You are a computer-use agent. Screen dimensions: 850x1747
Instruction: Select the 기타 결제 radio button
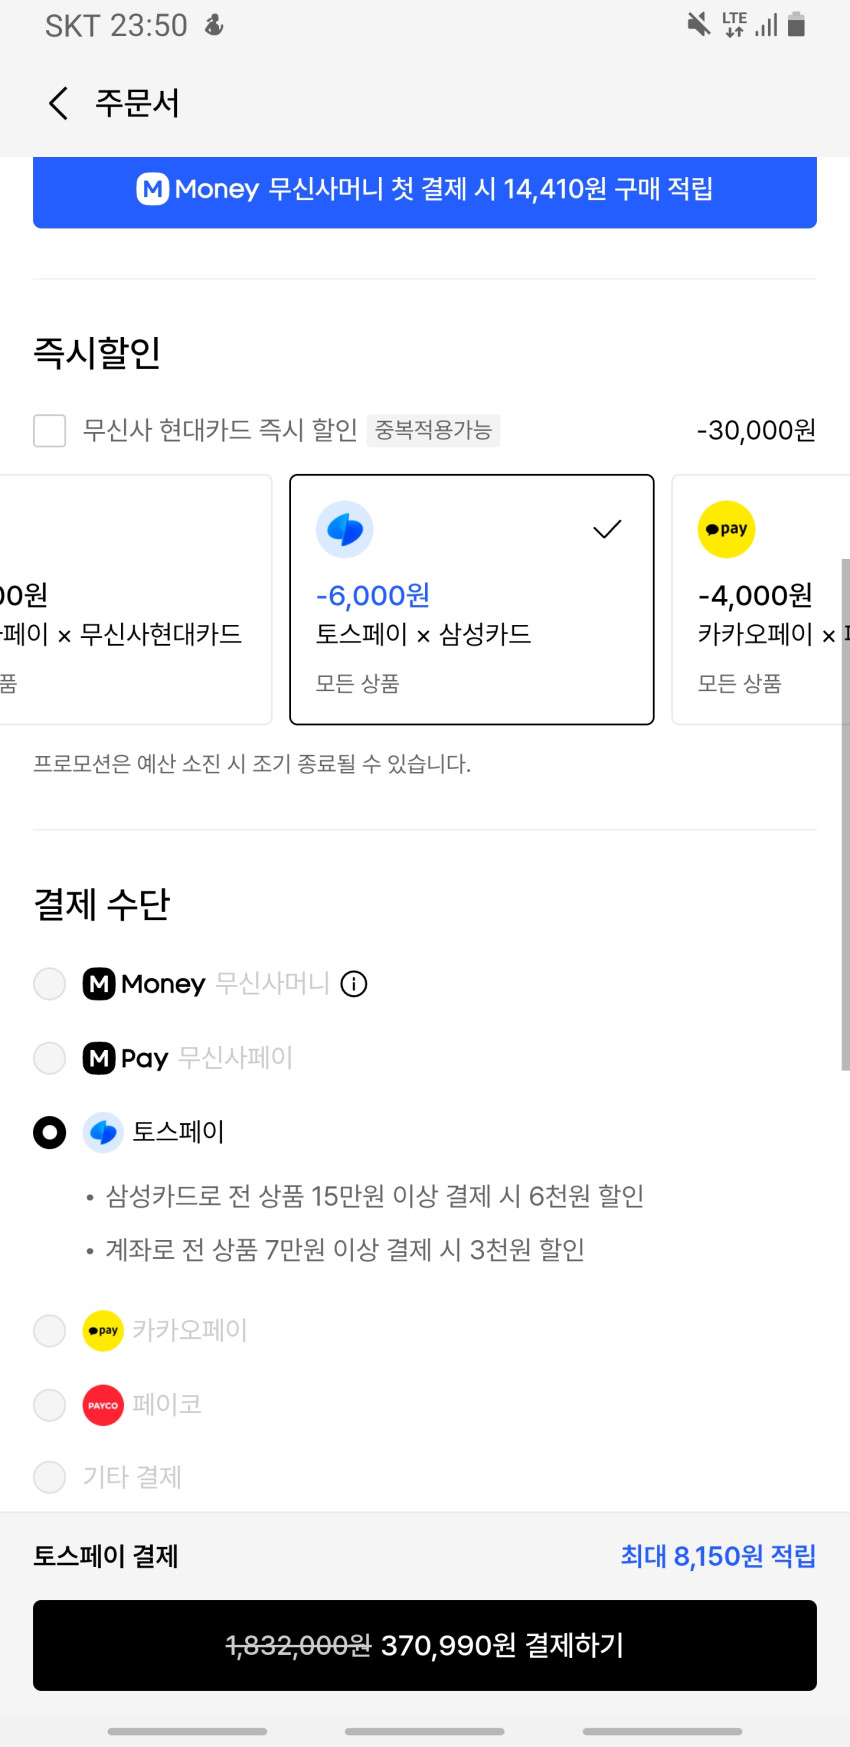pos(50,1477)
